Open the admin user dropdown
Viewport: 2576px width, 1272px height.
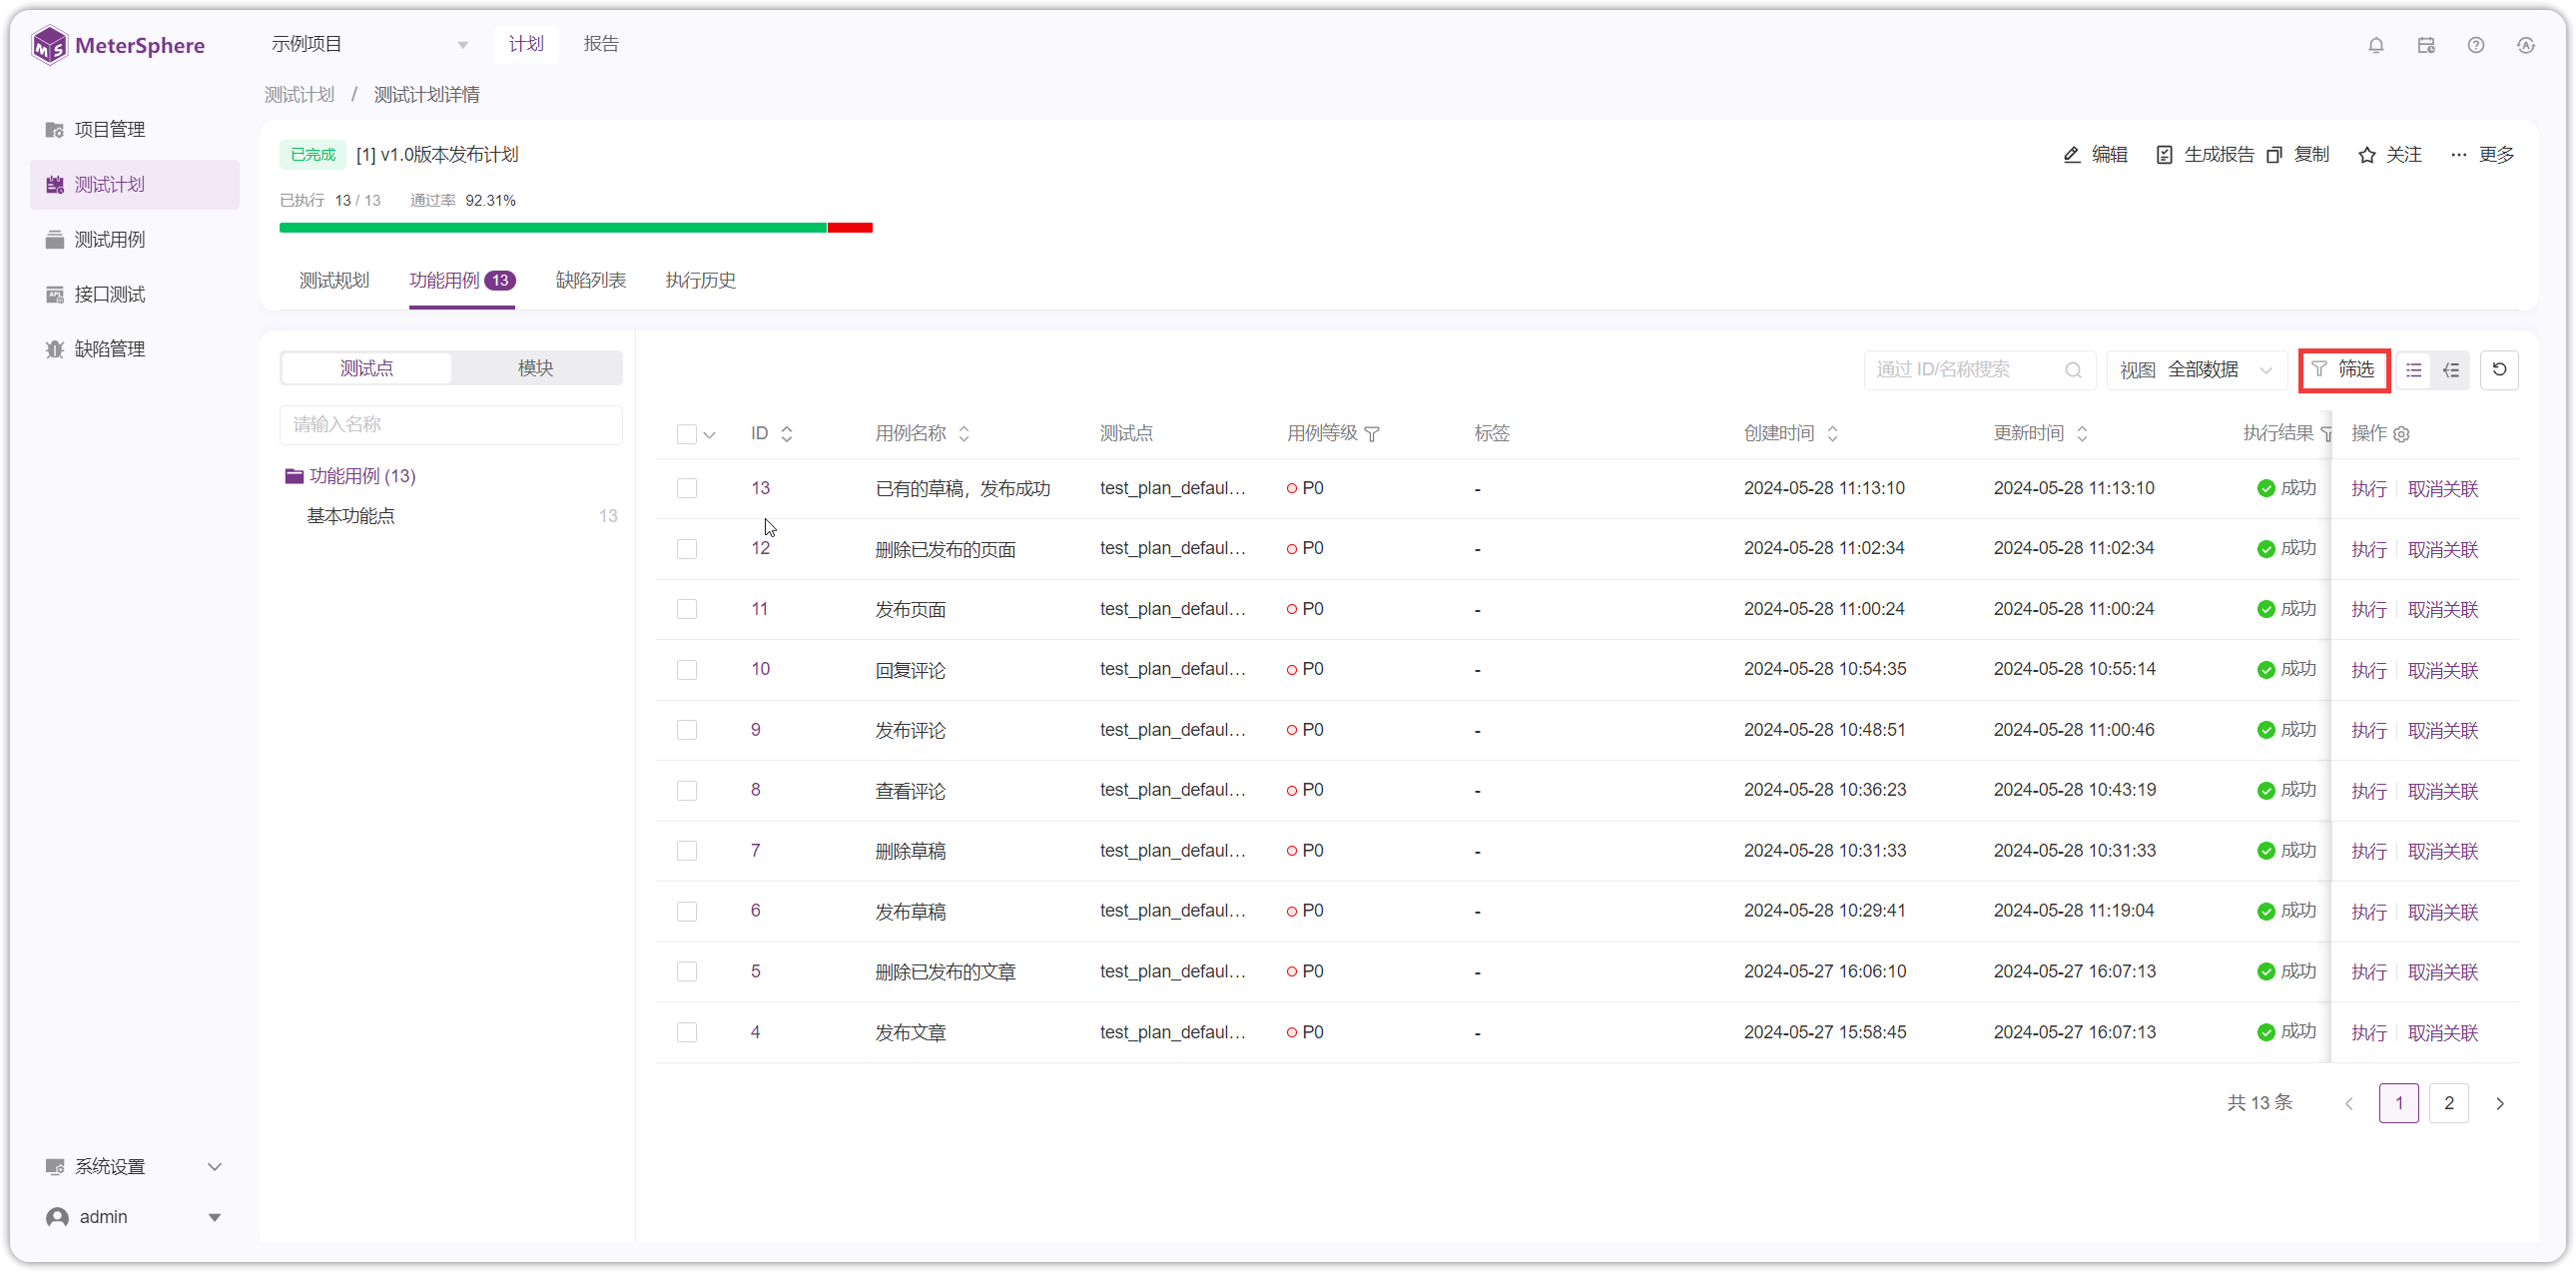coord(134,1217)
